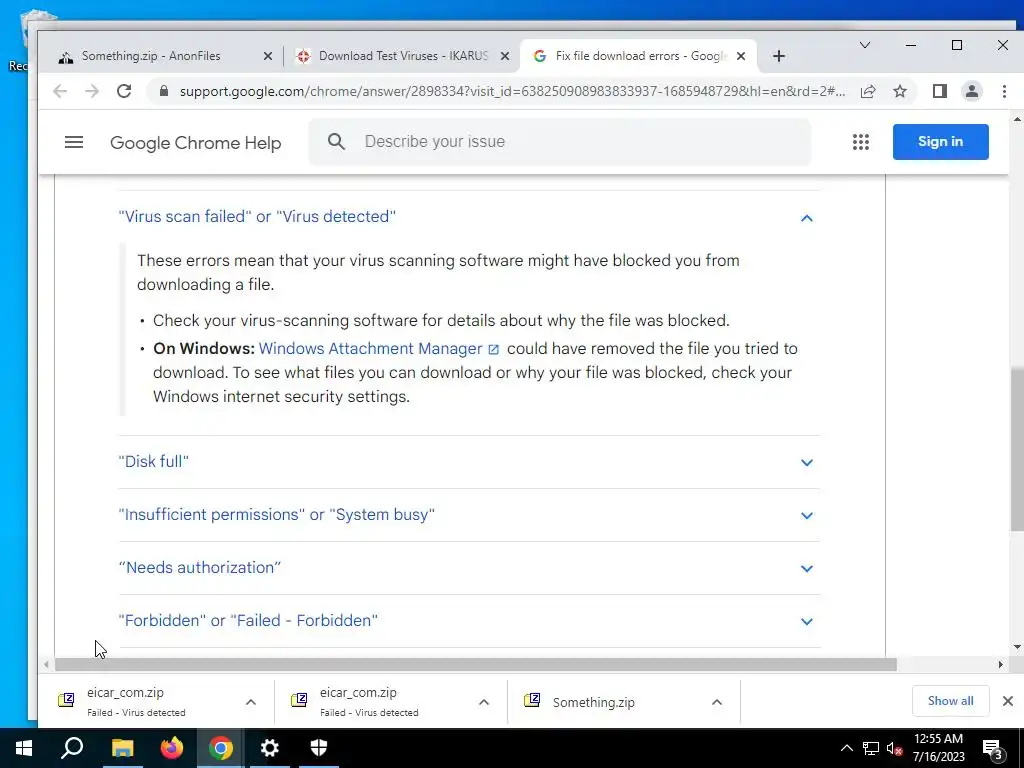Open options arrow for Something.zip download
Screen dimensions: 1024x768
click(716, 702)
